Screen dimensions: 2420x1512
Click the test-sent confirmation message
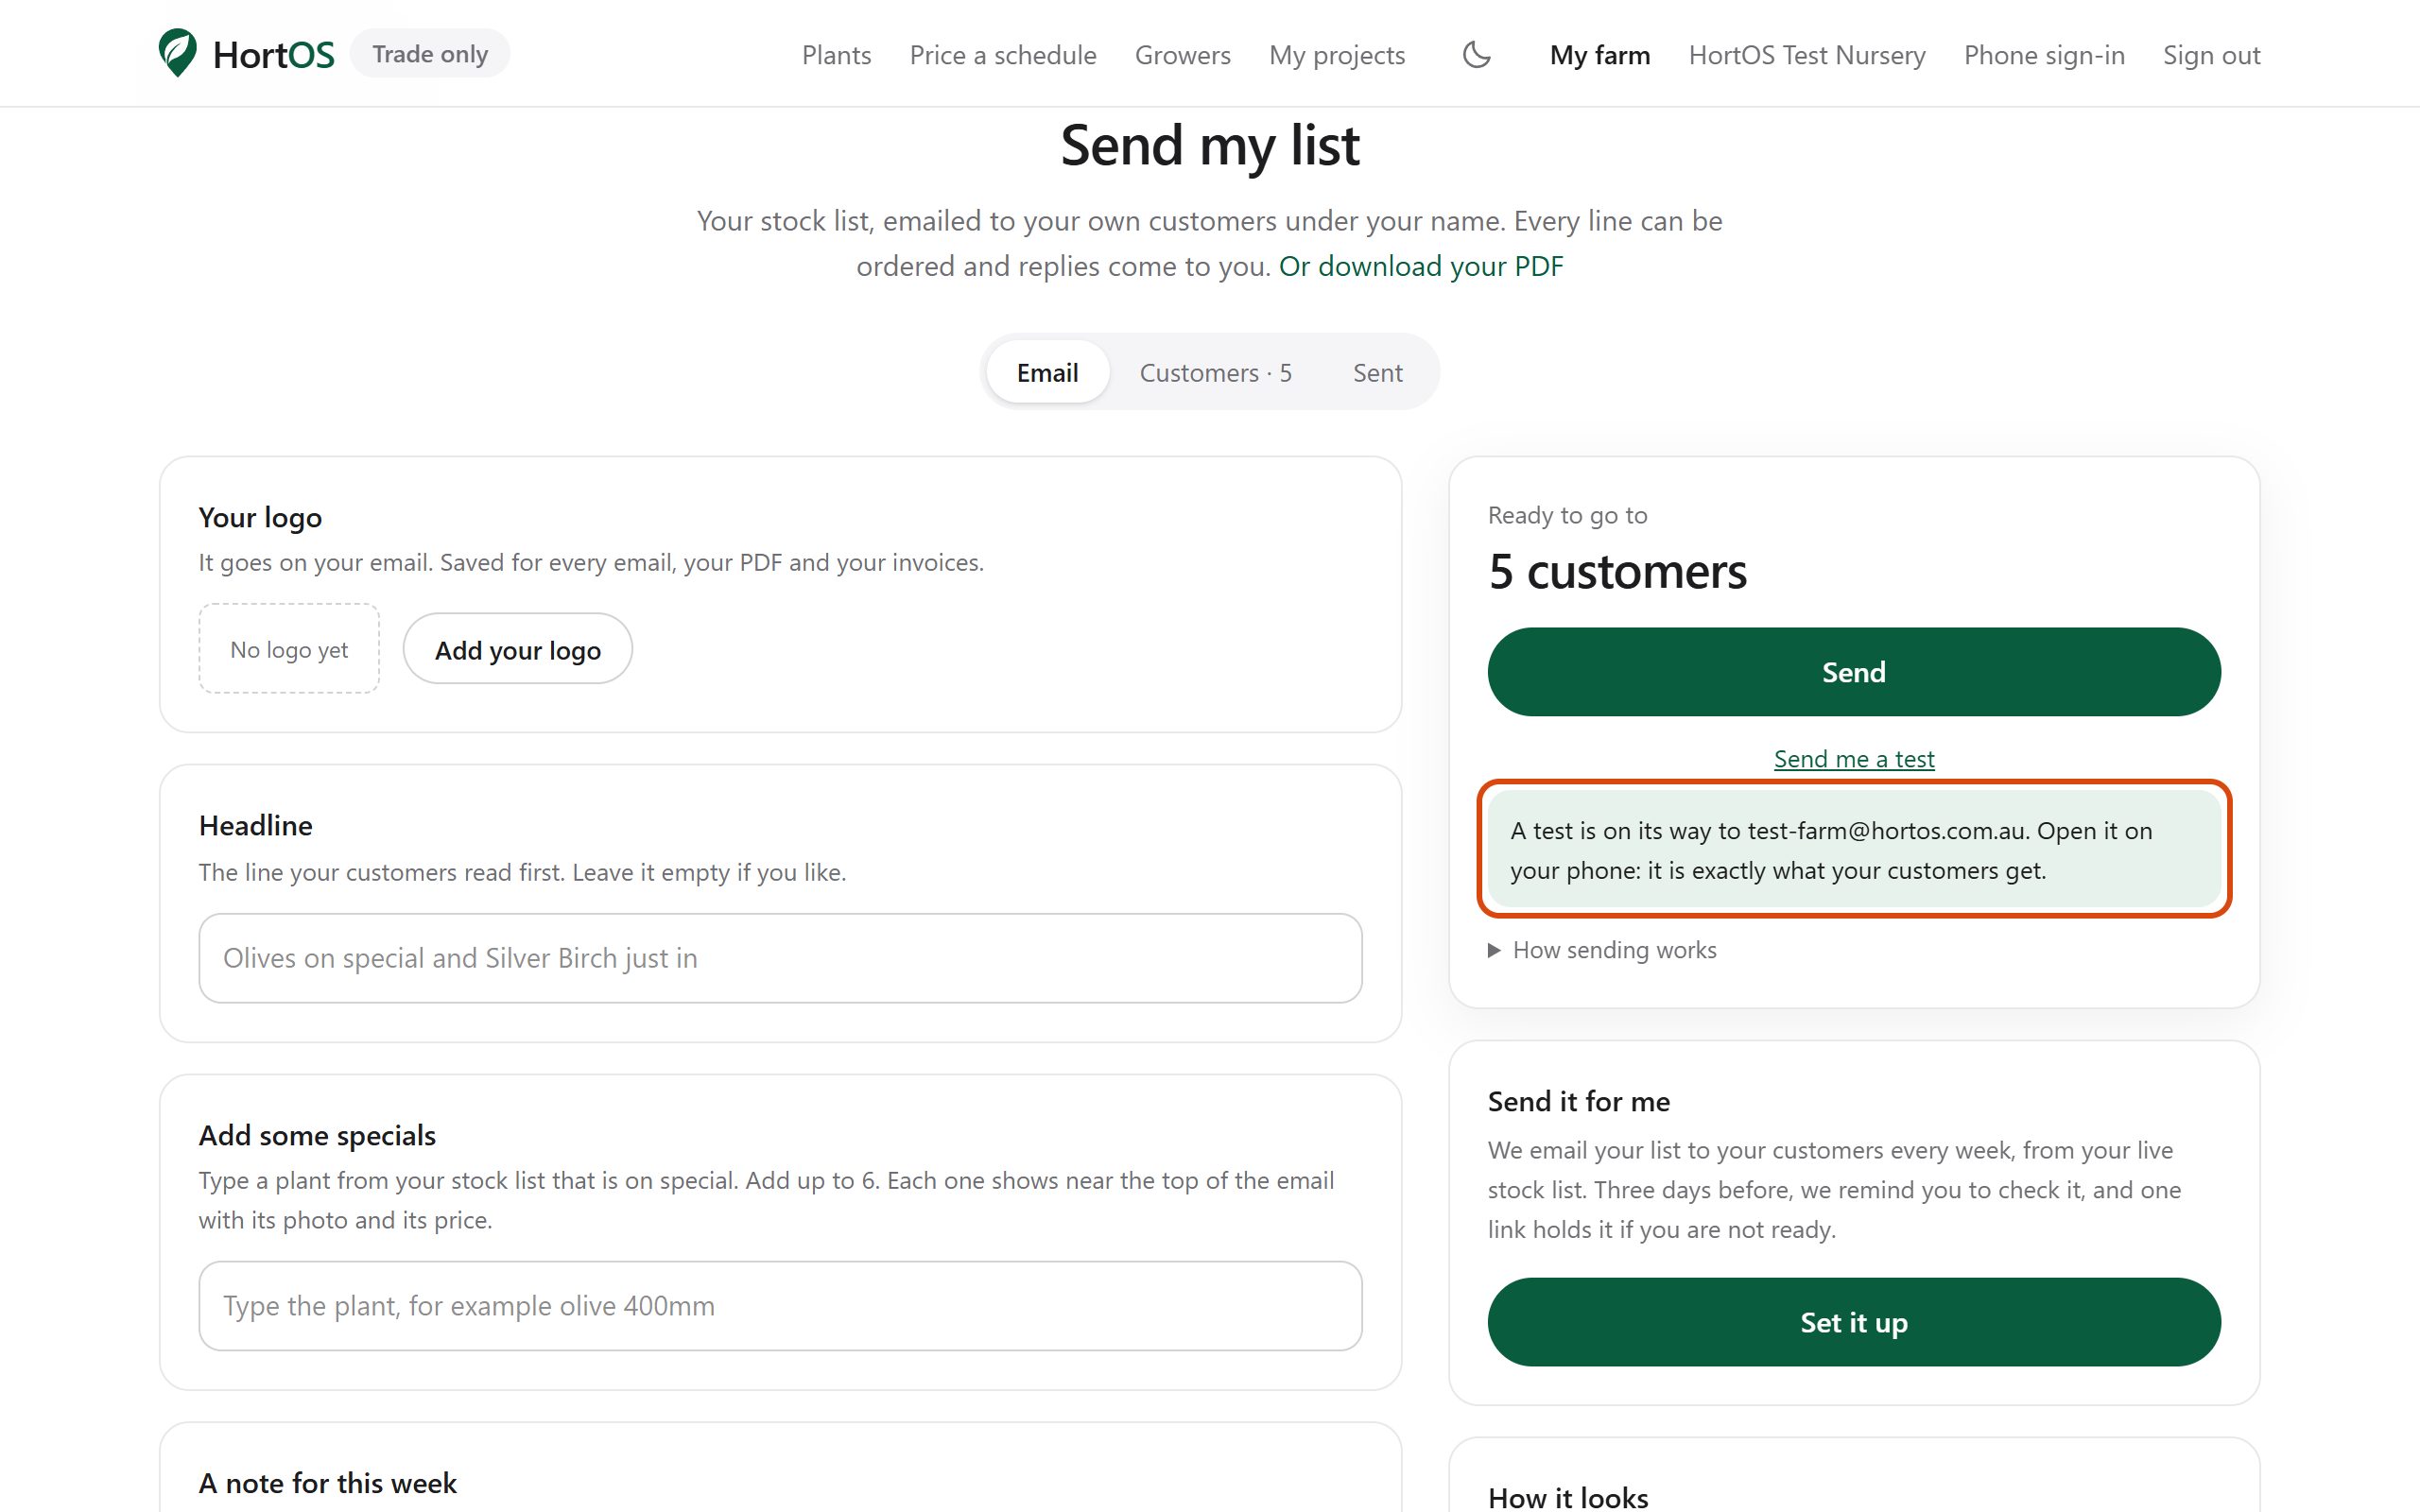click(x=1853, y=849)
